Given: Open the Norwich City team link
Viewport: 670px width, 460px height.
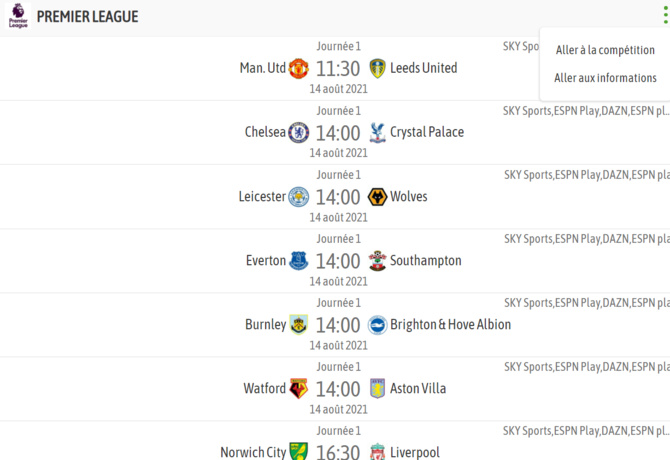Looking at the screenshot, I should tap(253, 452).
